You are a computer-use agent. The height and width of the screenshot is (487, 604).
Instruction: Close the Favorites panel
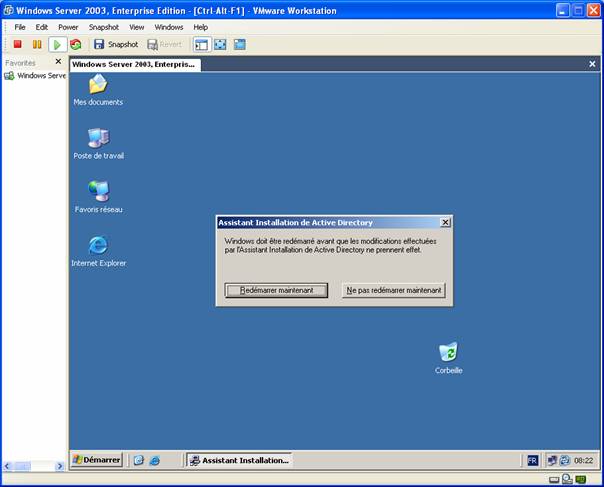(58, 61)
